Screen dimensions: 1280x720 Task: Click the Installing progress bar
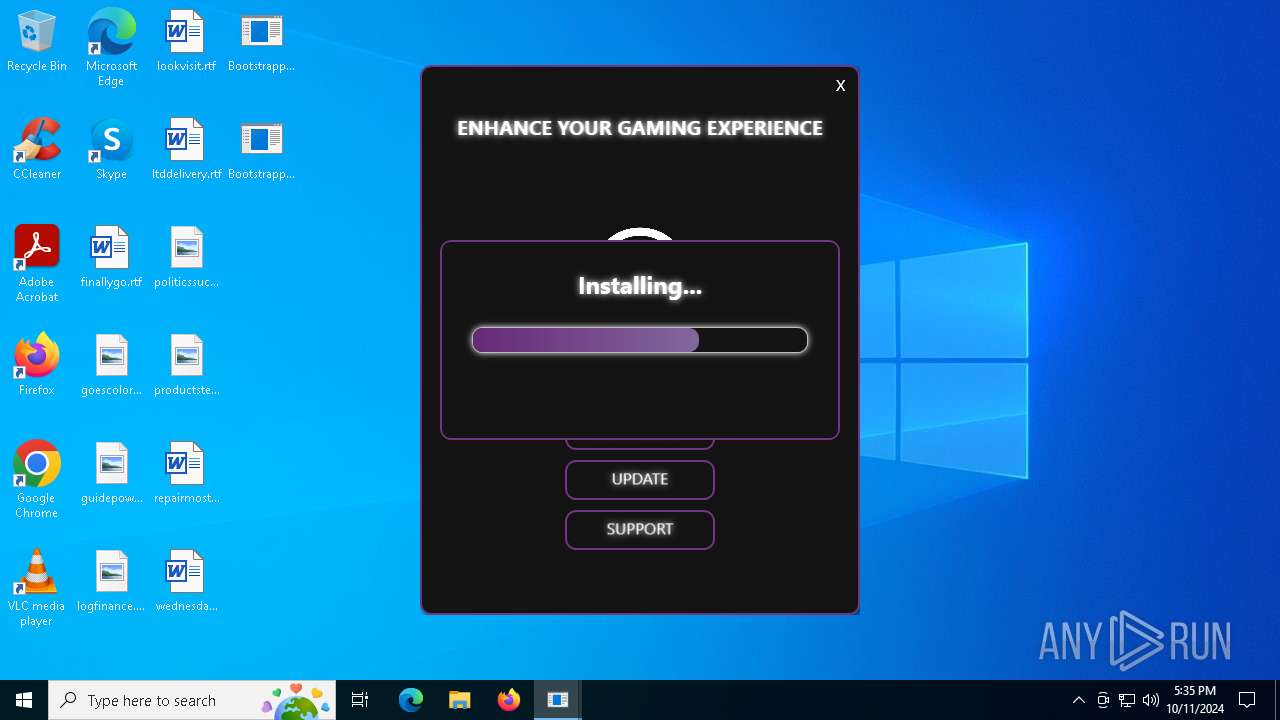click(640, 340)
